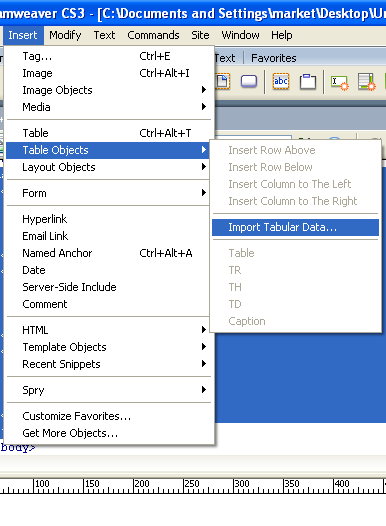Open the Modify menu
386x526 pixels.
click(x=65, y=35)
